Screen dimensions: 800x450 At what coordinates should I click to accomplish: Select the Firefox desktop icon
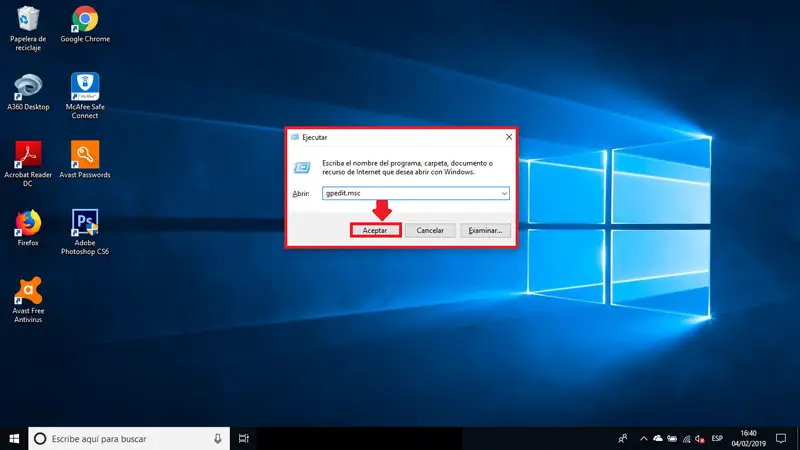point(28,228)
